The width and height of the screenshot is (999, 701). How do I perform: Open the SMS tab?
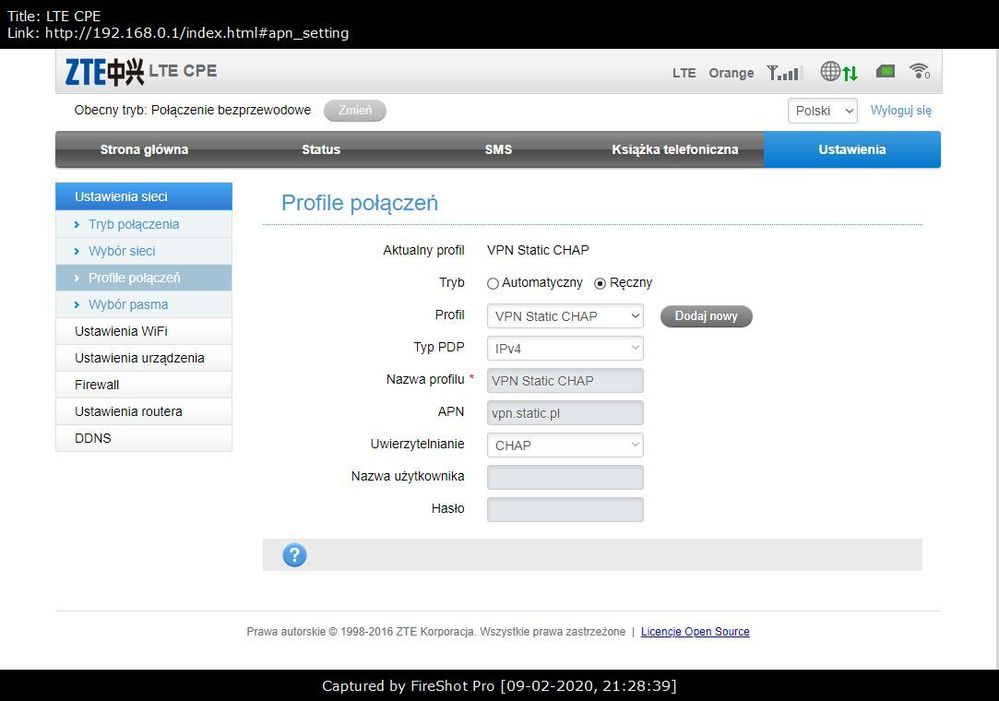pos(498,150)
